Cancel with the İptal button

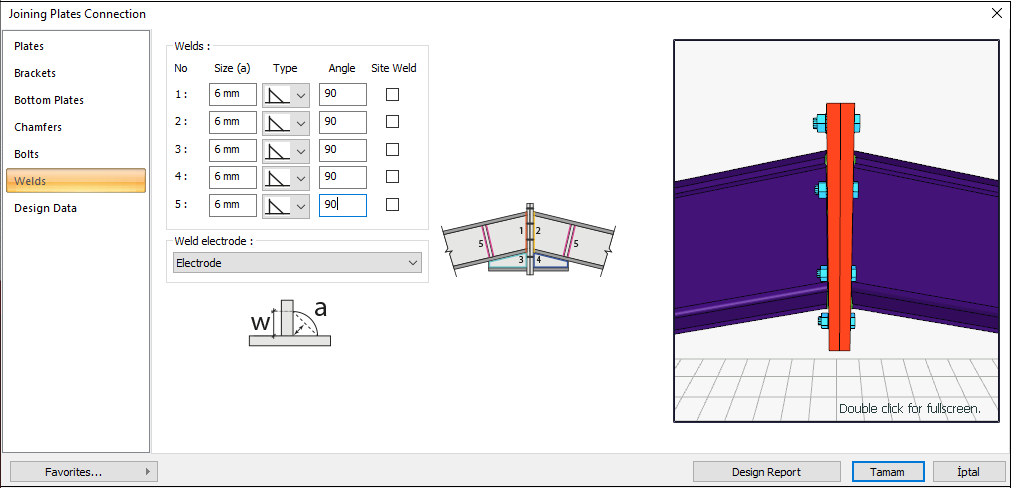click(969, 472)
